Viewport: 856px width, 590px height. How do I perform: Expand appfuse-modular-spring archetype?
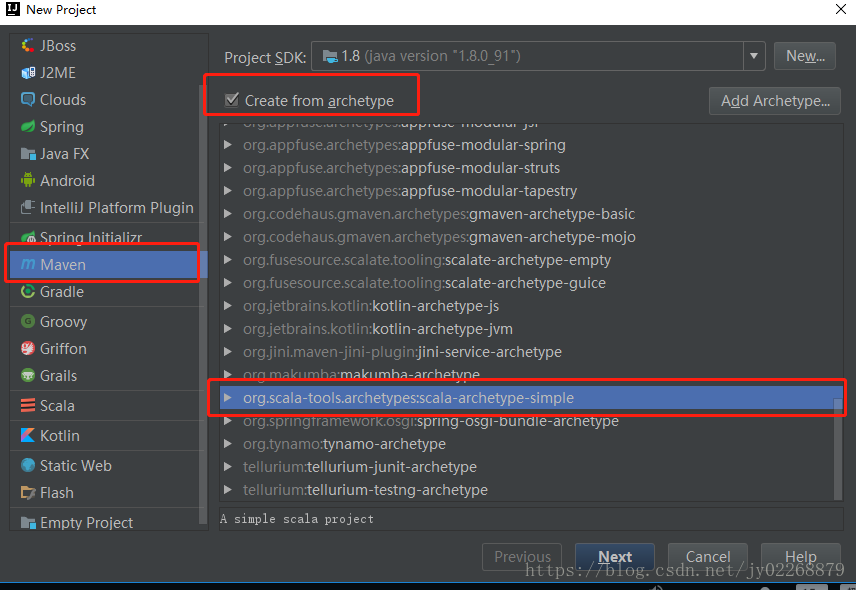click(228, 145)
